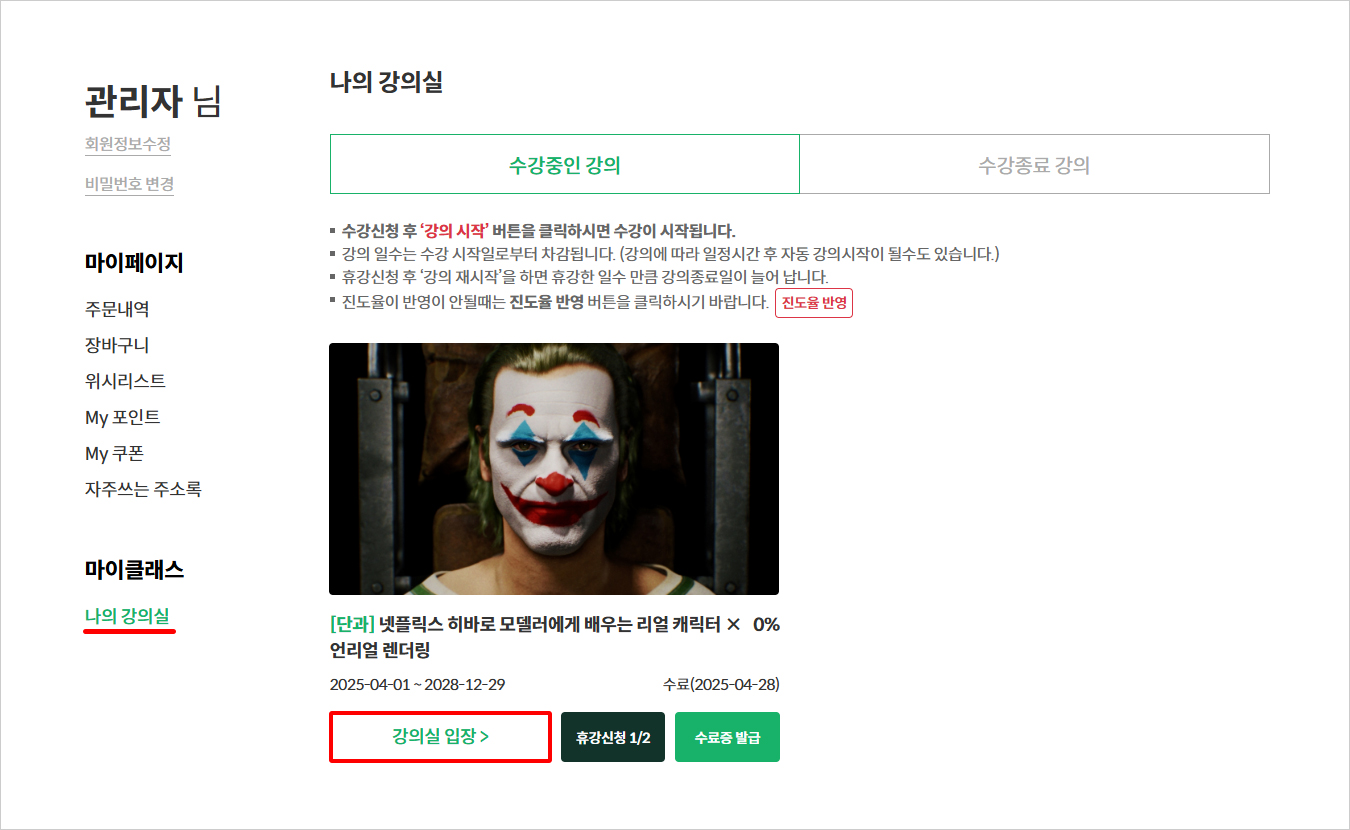Go to 주문내역 in sidebar
The height and width of the screenshot is (830, 1350).
coord(117,309)
